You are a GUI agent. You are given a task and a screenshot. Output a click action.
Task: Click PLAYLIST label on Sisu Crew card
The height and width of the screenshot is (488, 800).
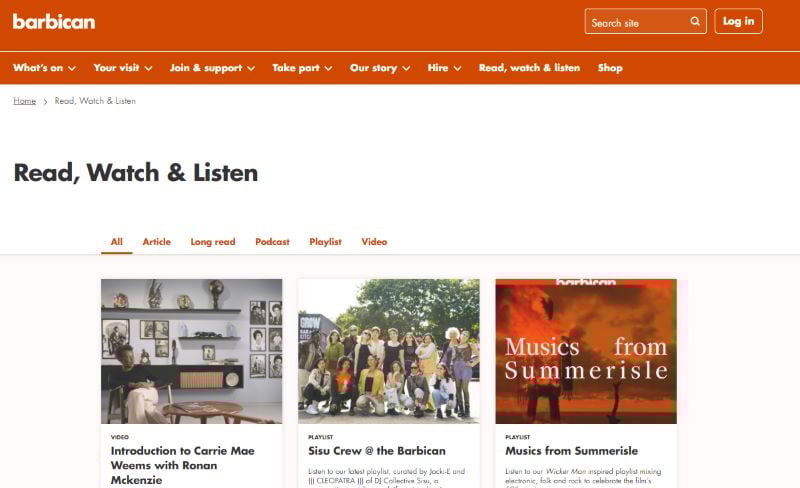coord(320,437)
